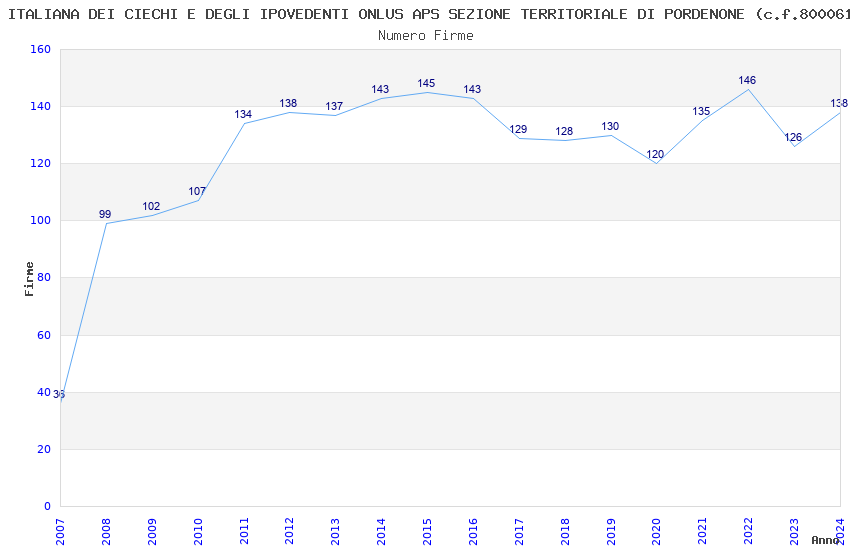Click the y-axis value 160

pos(41,49)
